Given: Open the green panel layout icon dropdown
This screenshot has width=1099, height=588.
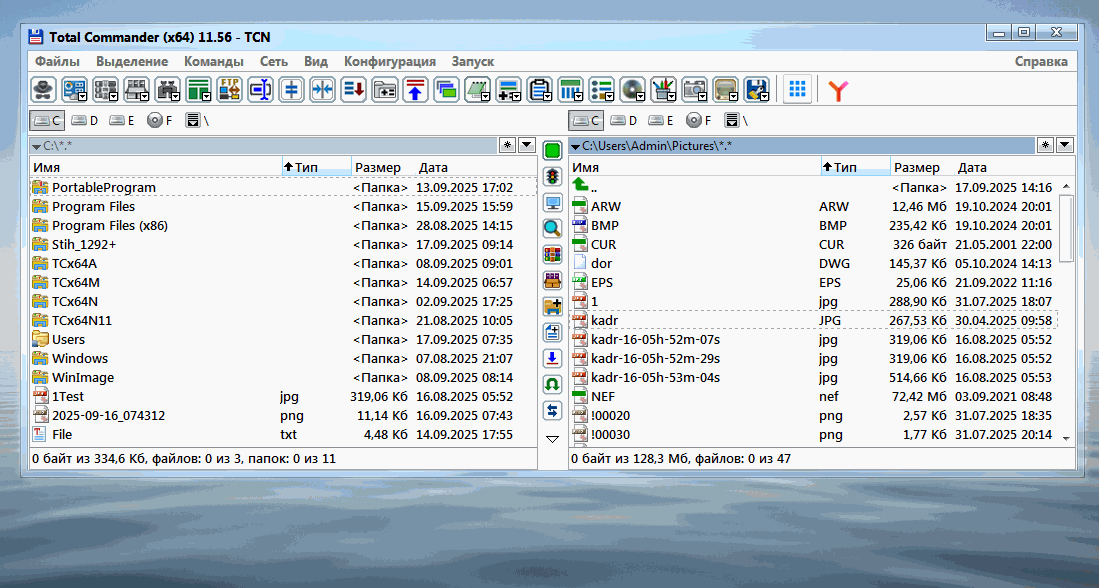Looking at the screenshot, I should (x=206, y=97).
